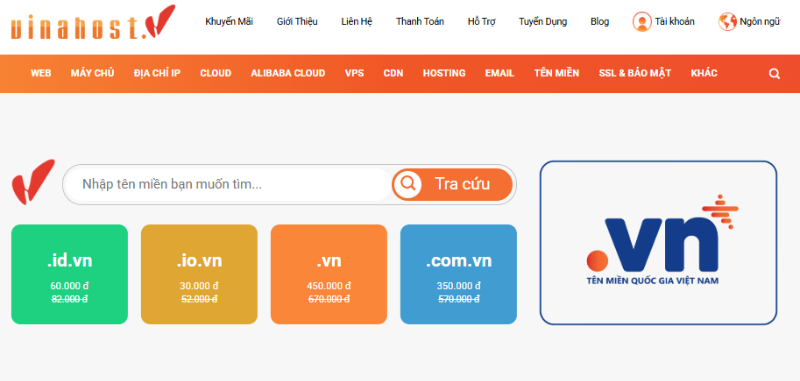Click 350.000 đ price on .com.vn card
Image resolution: width=800 pixels, height=381 pixels.
tap(458, 286)
